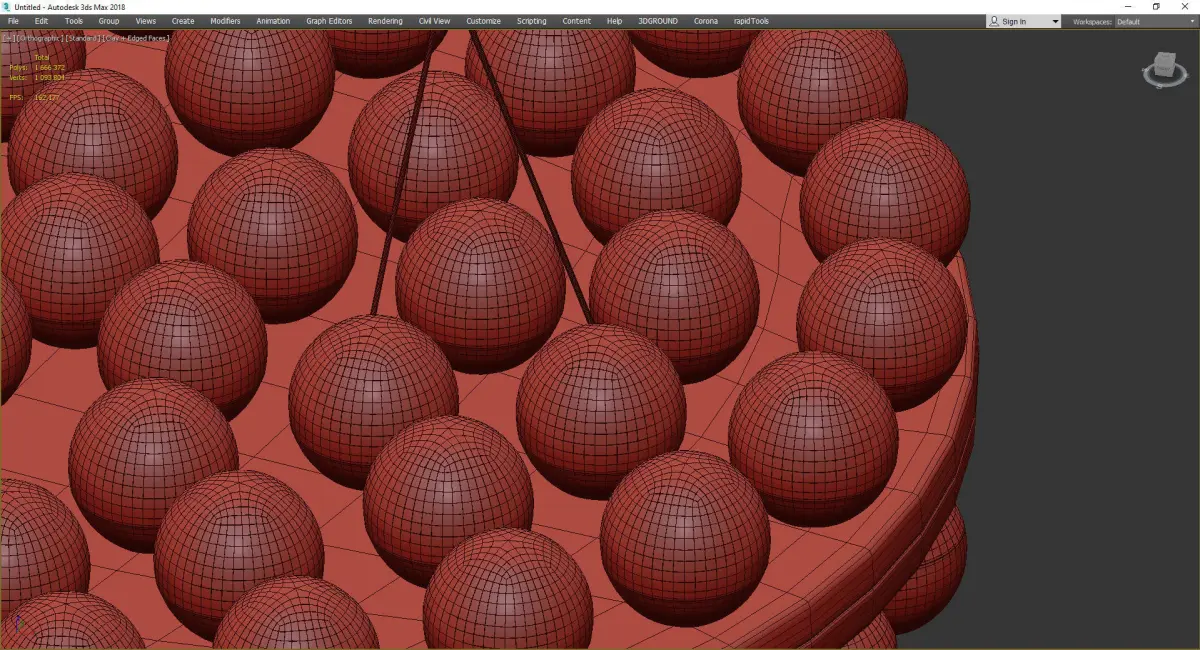Open the Workspaces Default dropdown

(x=1155, y=21)
